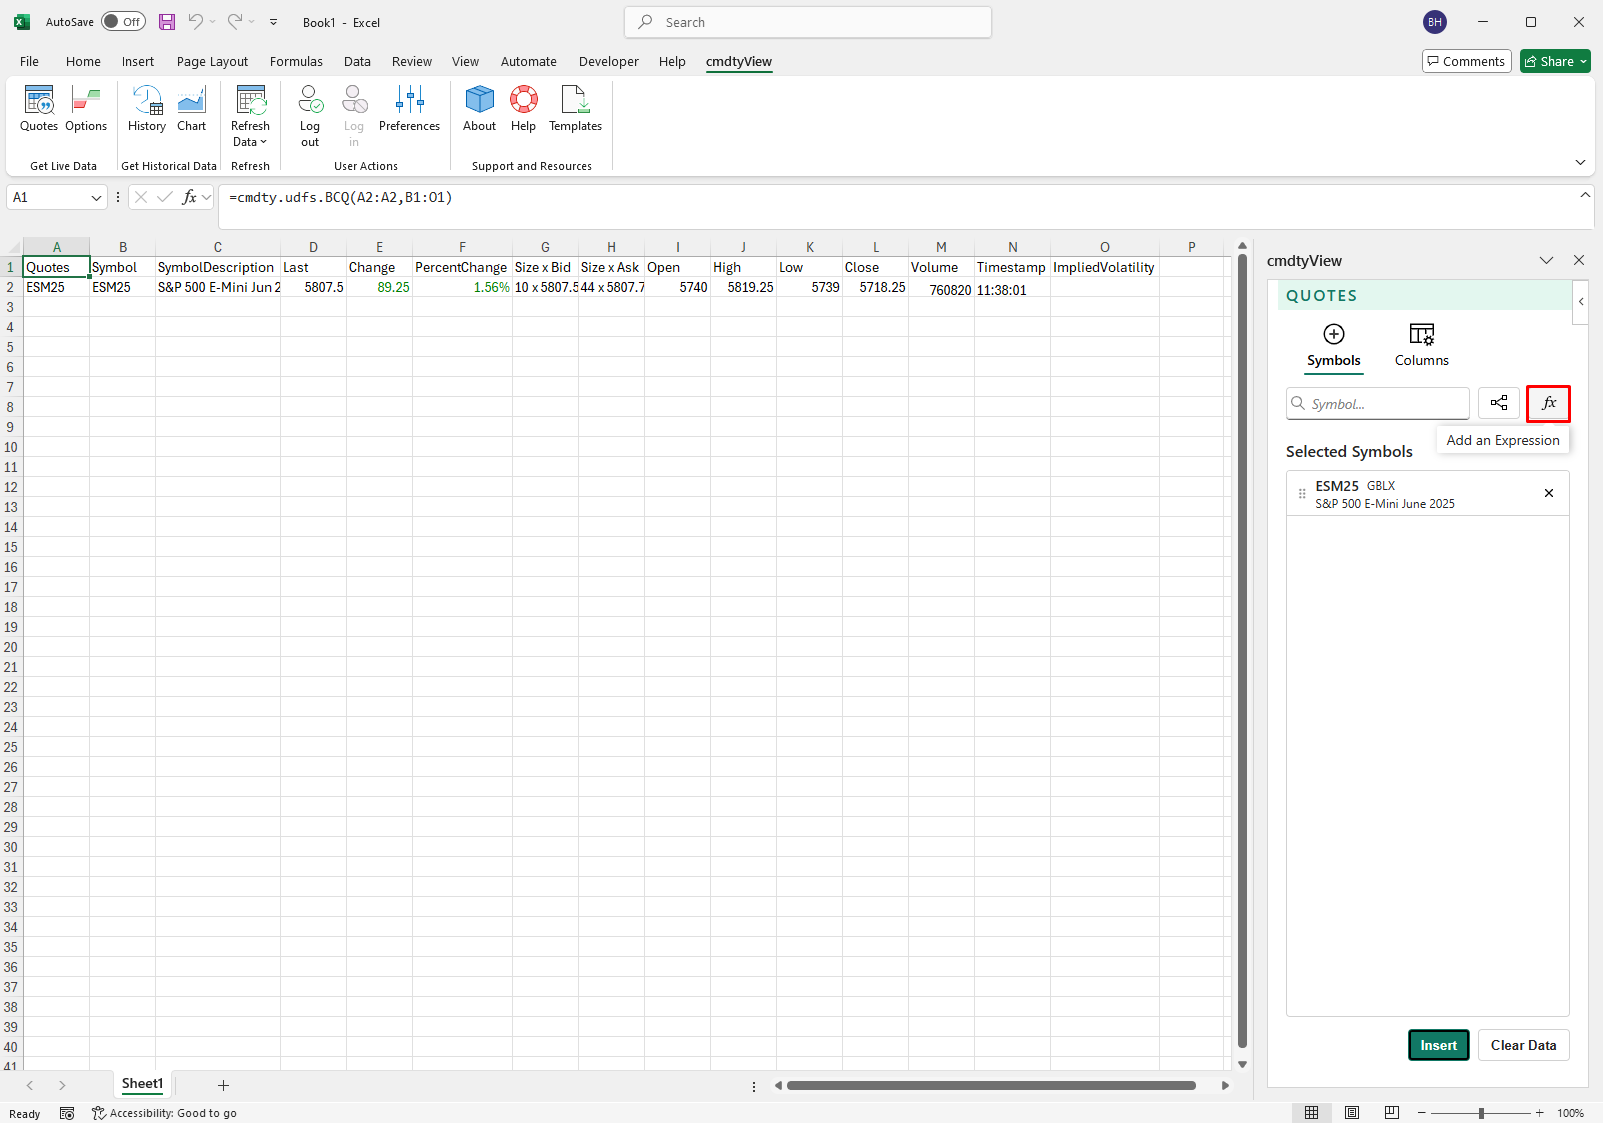Open the File menu
The height and width of the screenshot is (1123, 1603).
pos(29,61)
